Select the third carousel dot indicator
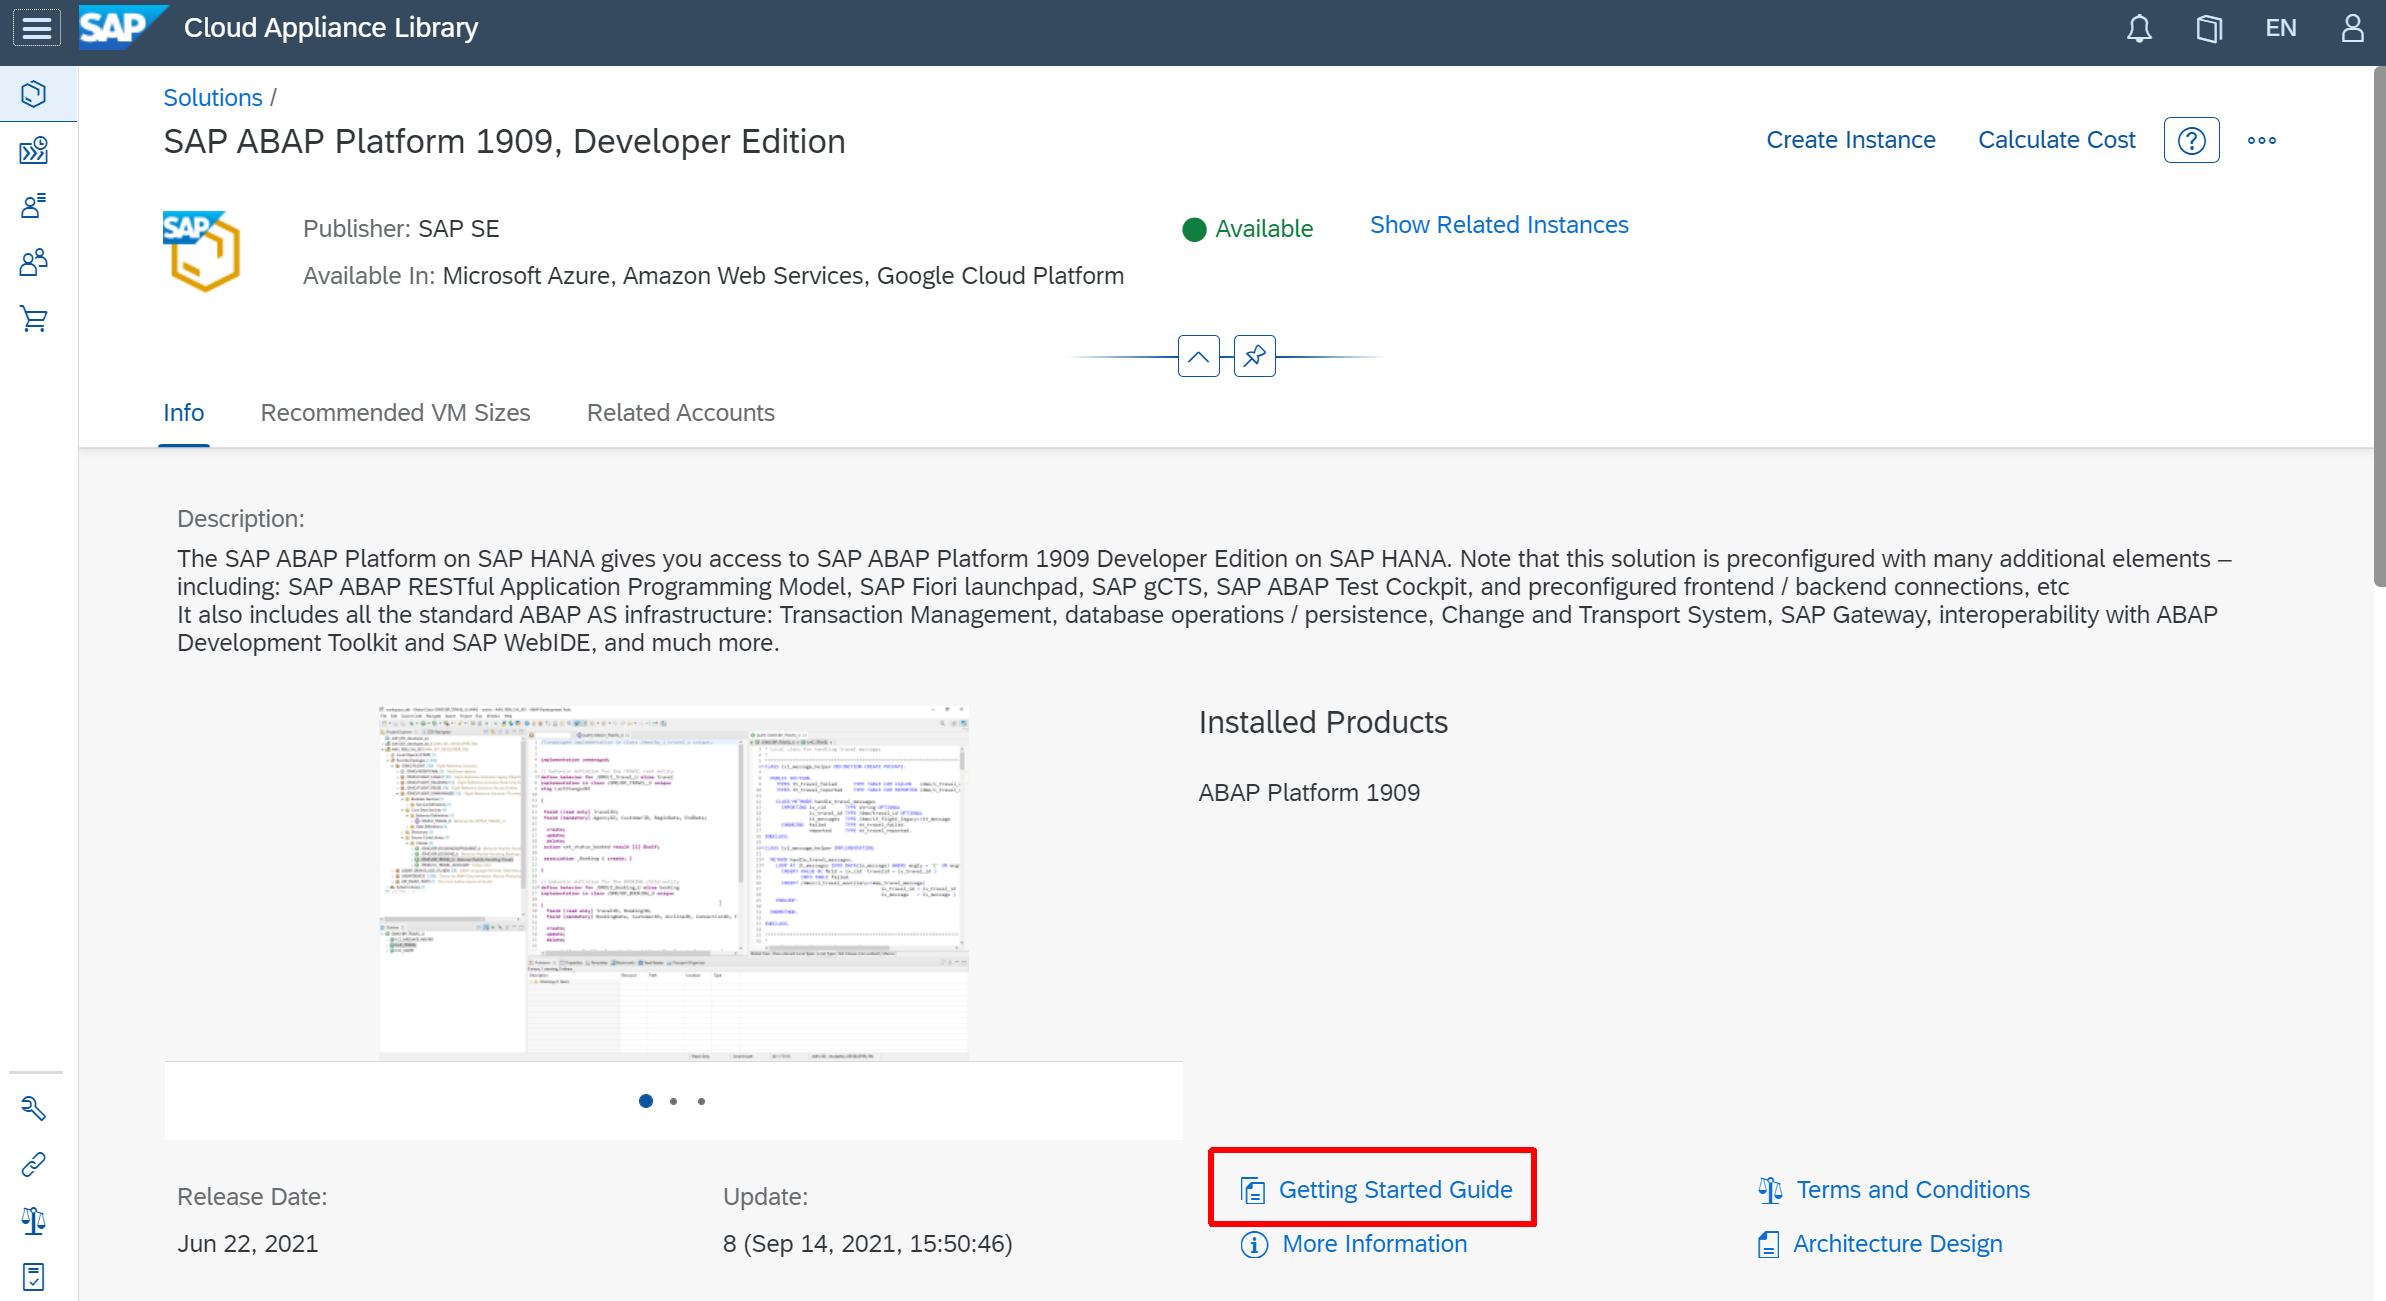The height and width of the screenshot is (1301, 2386). click(x=702, y=1101)
